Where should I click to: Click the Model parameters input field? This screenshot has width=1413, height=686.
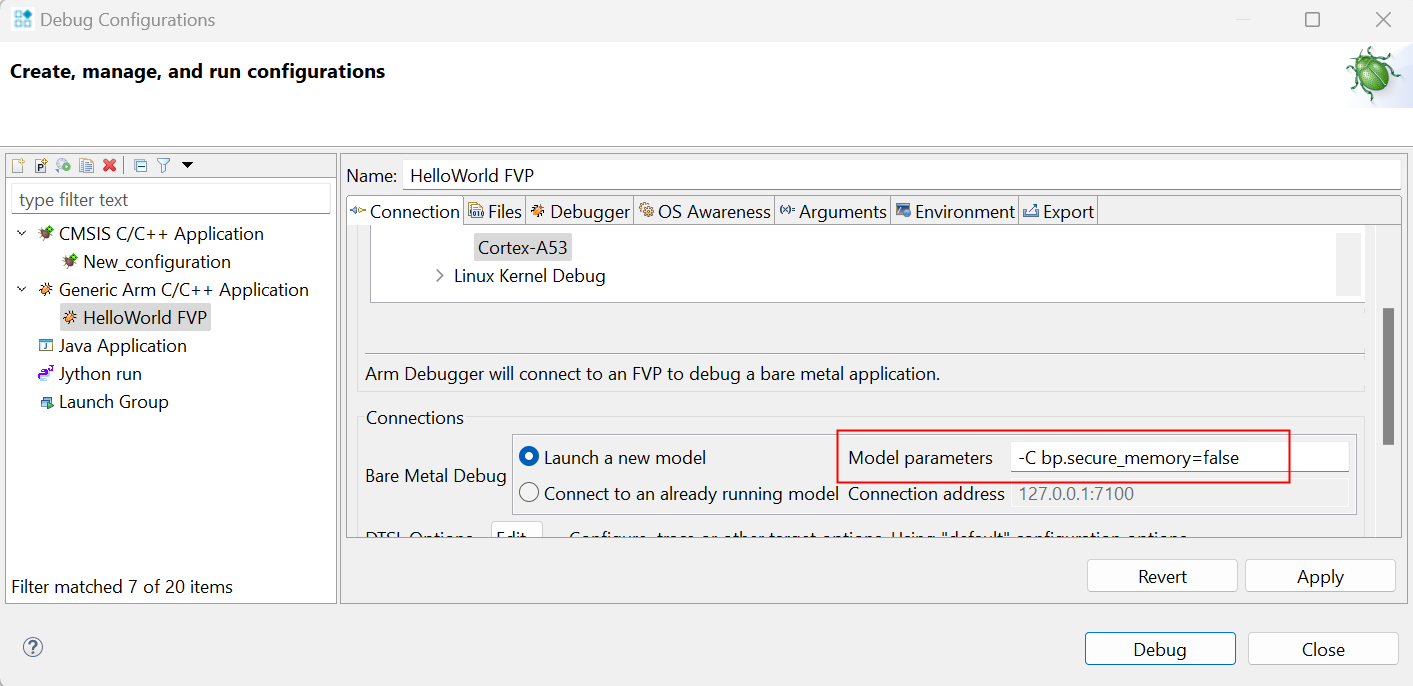1179,458
